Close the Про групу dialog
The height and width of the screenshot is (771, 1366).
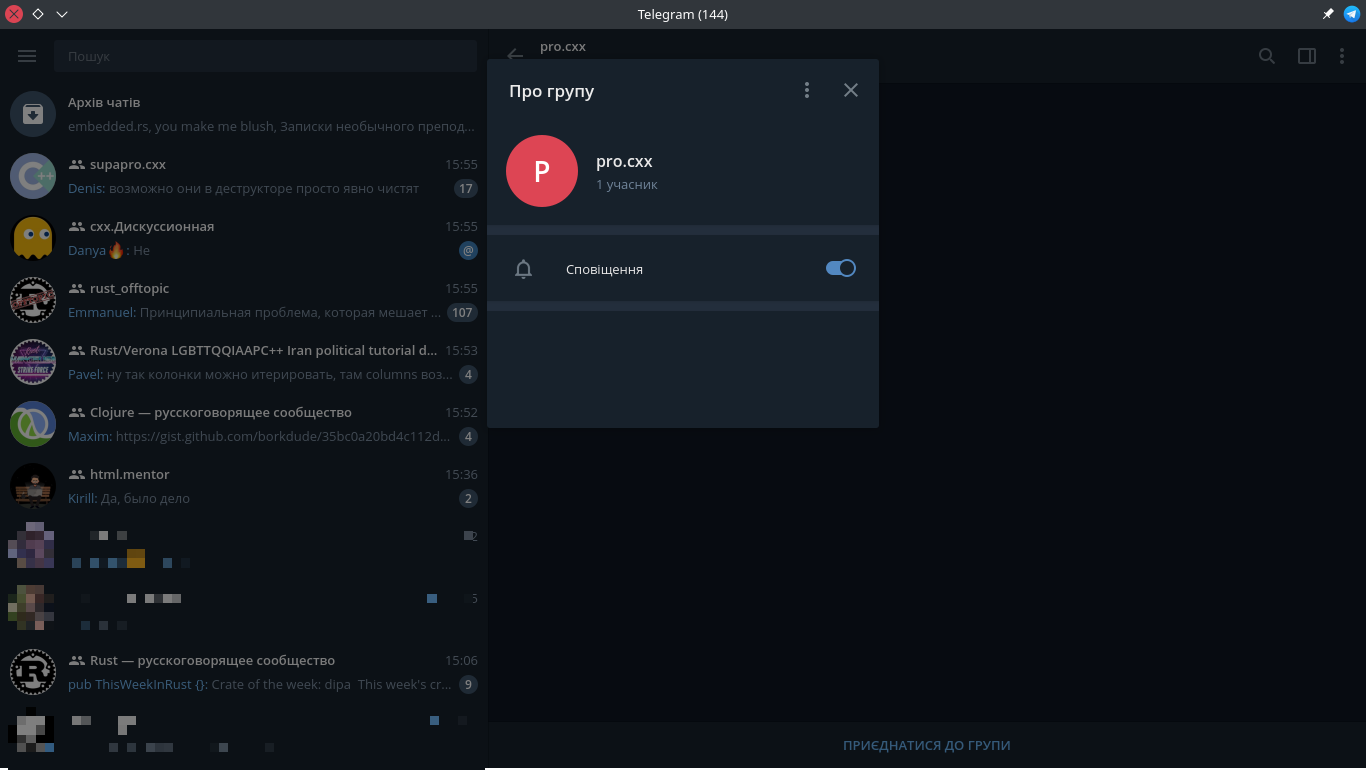851,90
